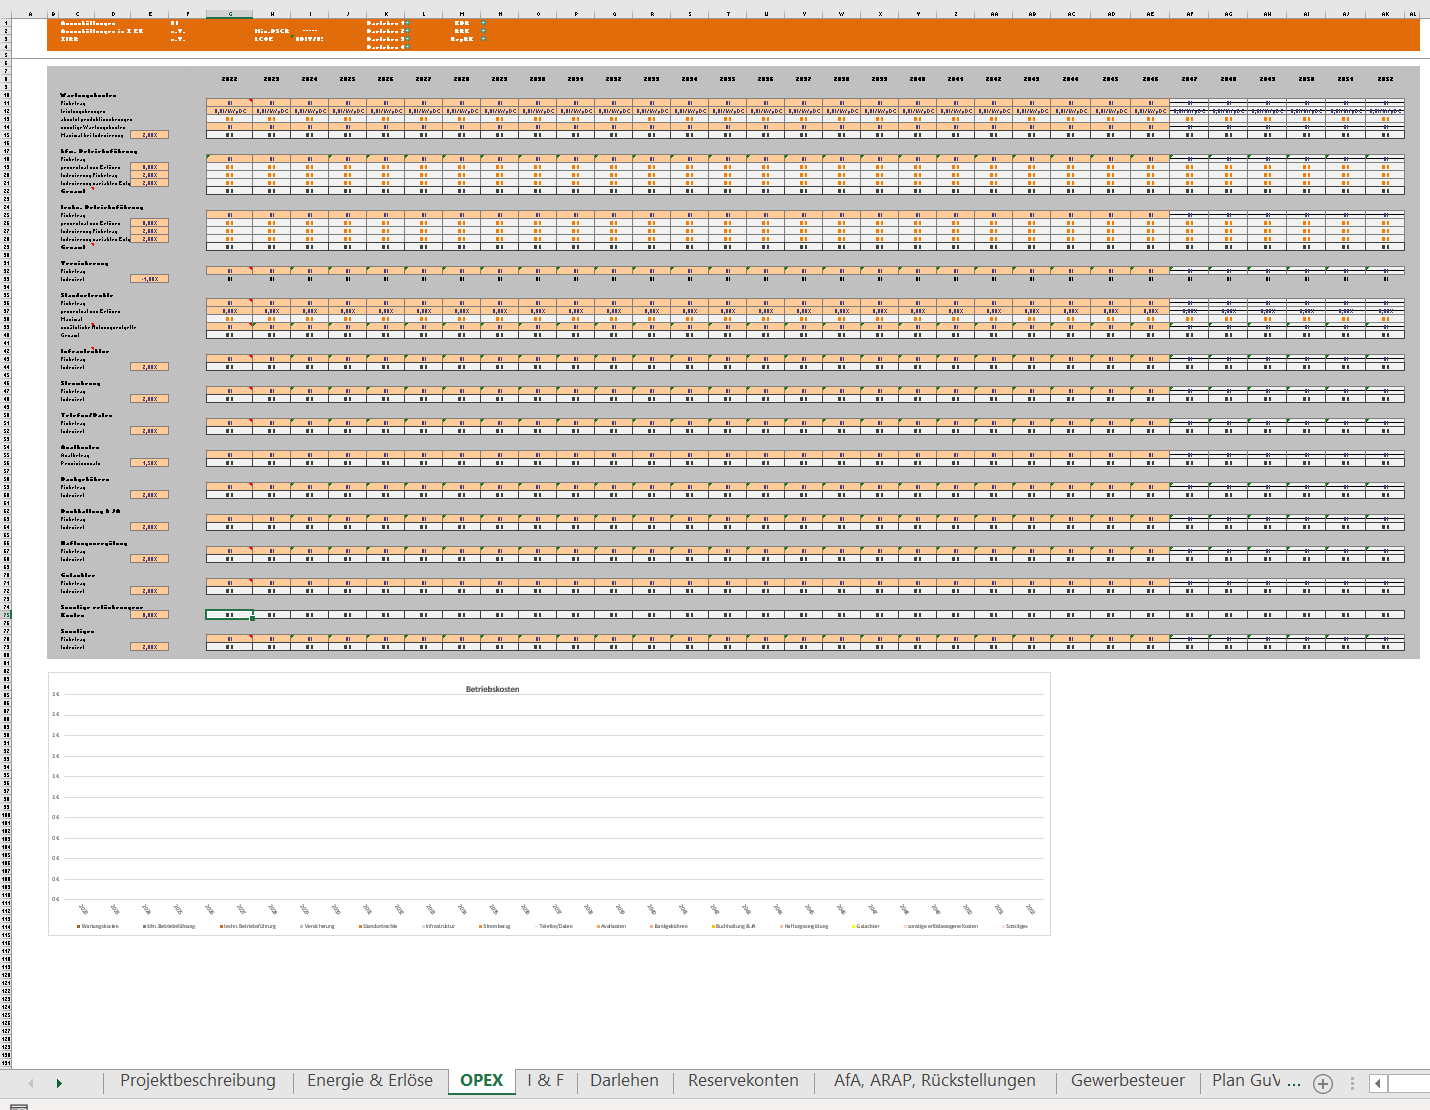Click the teal icon beside Darlehen 2

pos(406,31)
